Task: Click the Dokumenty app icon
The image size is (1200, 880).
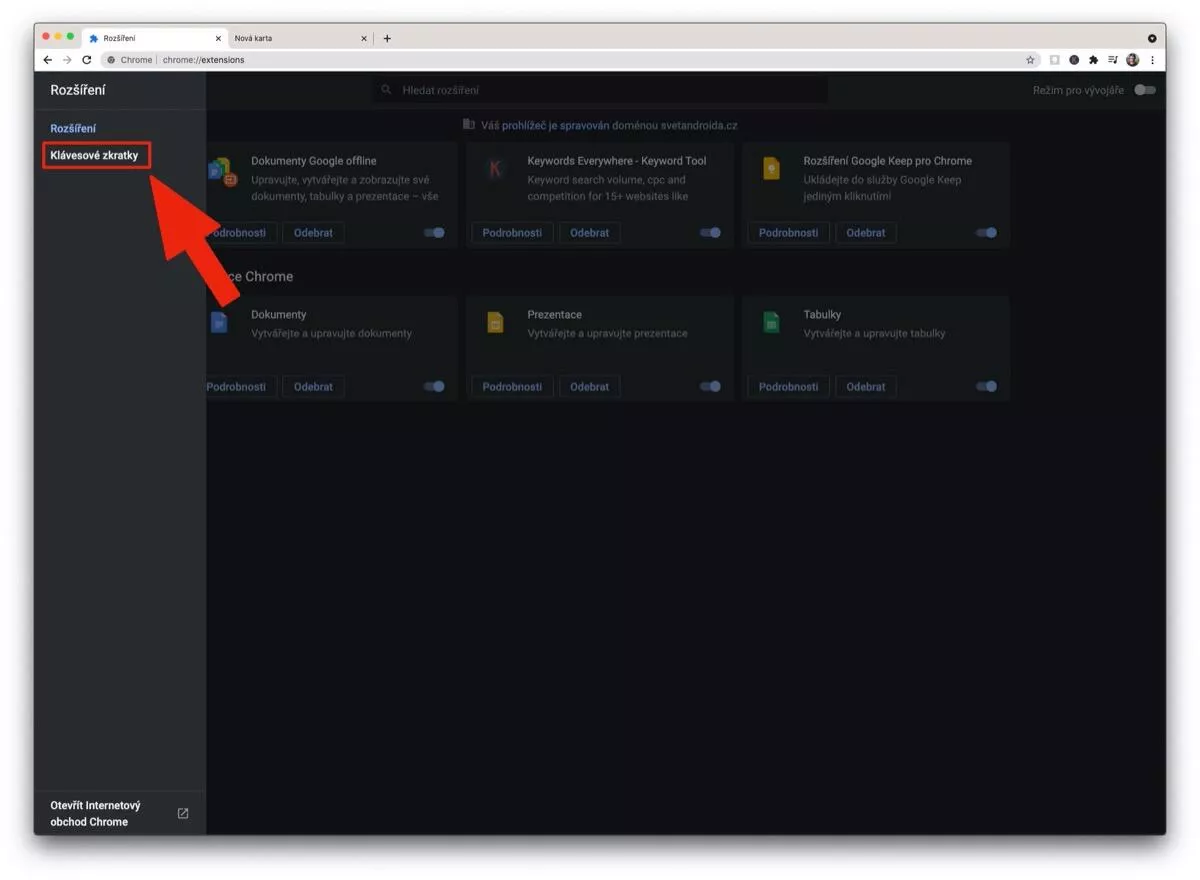Action: [219, 323]
